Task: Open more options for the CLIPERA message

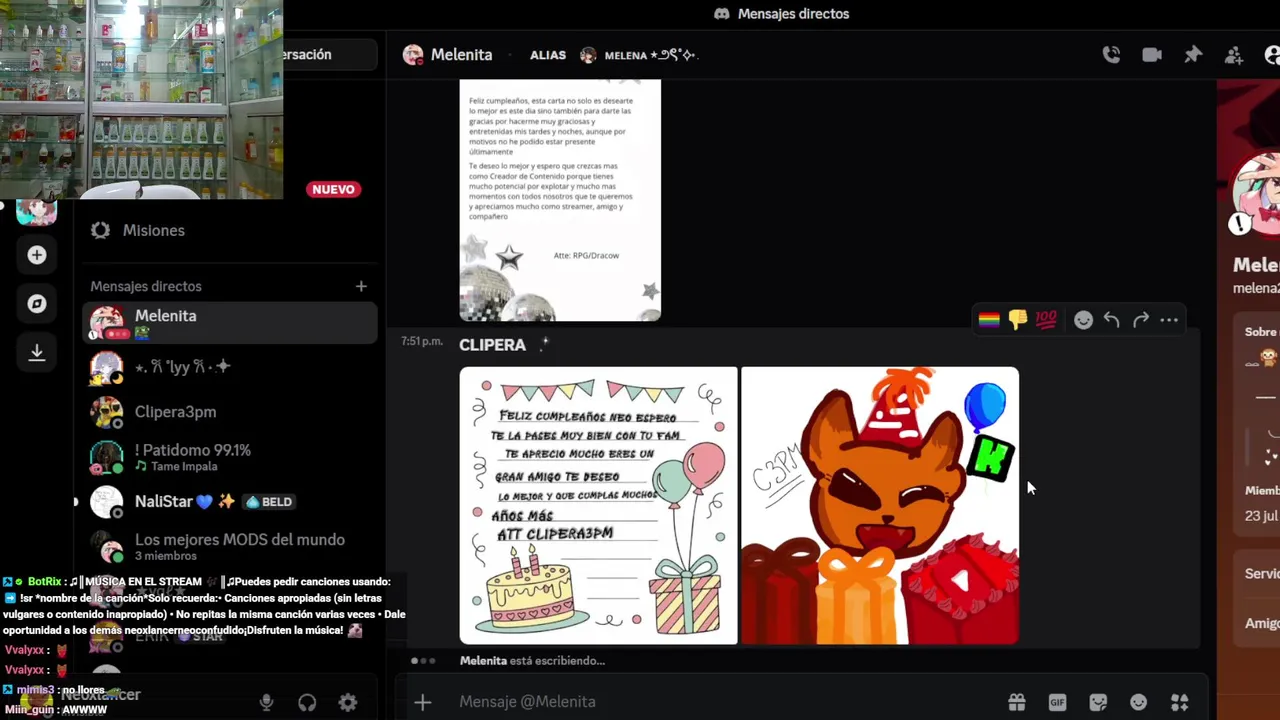Action: [1169, 320]
